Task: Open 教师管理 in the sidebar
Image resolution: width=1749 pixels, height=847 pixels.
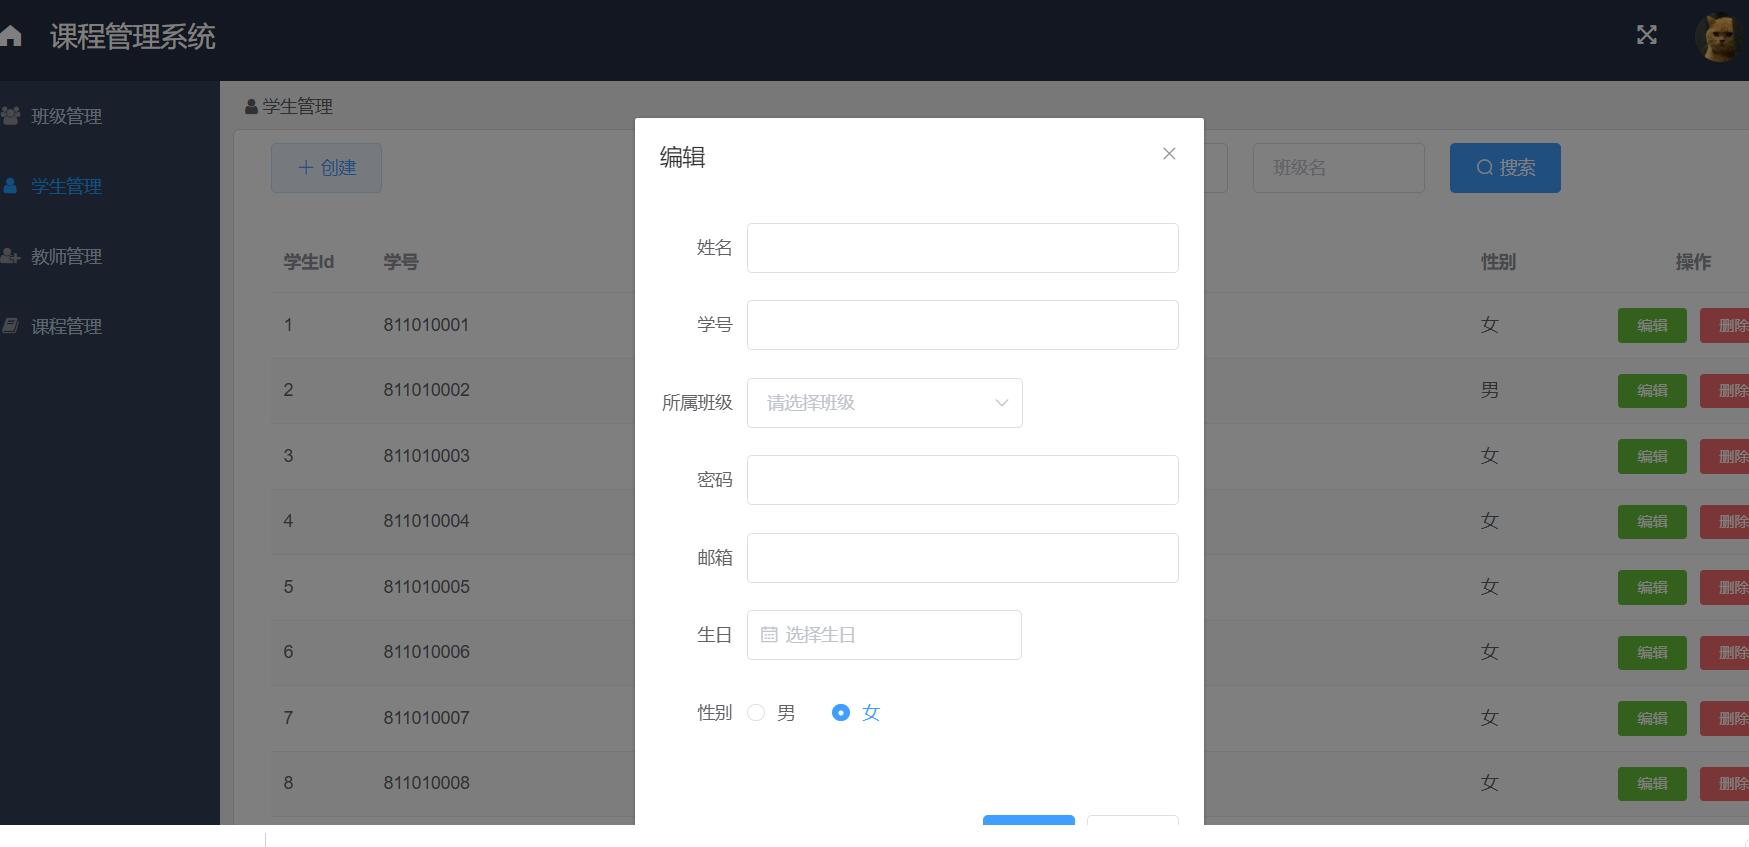Action: [66, 256]
